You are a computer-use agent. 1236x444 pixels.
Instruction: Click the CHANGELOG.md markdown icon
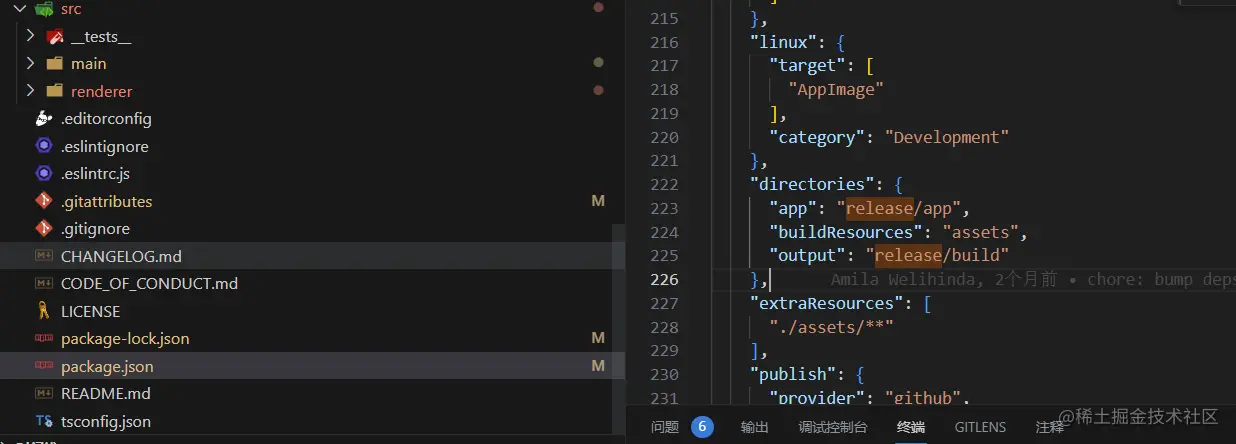43,256
